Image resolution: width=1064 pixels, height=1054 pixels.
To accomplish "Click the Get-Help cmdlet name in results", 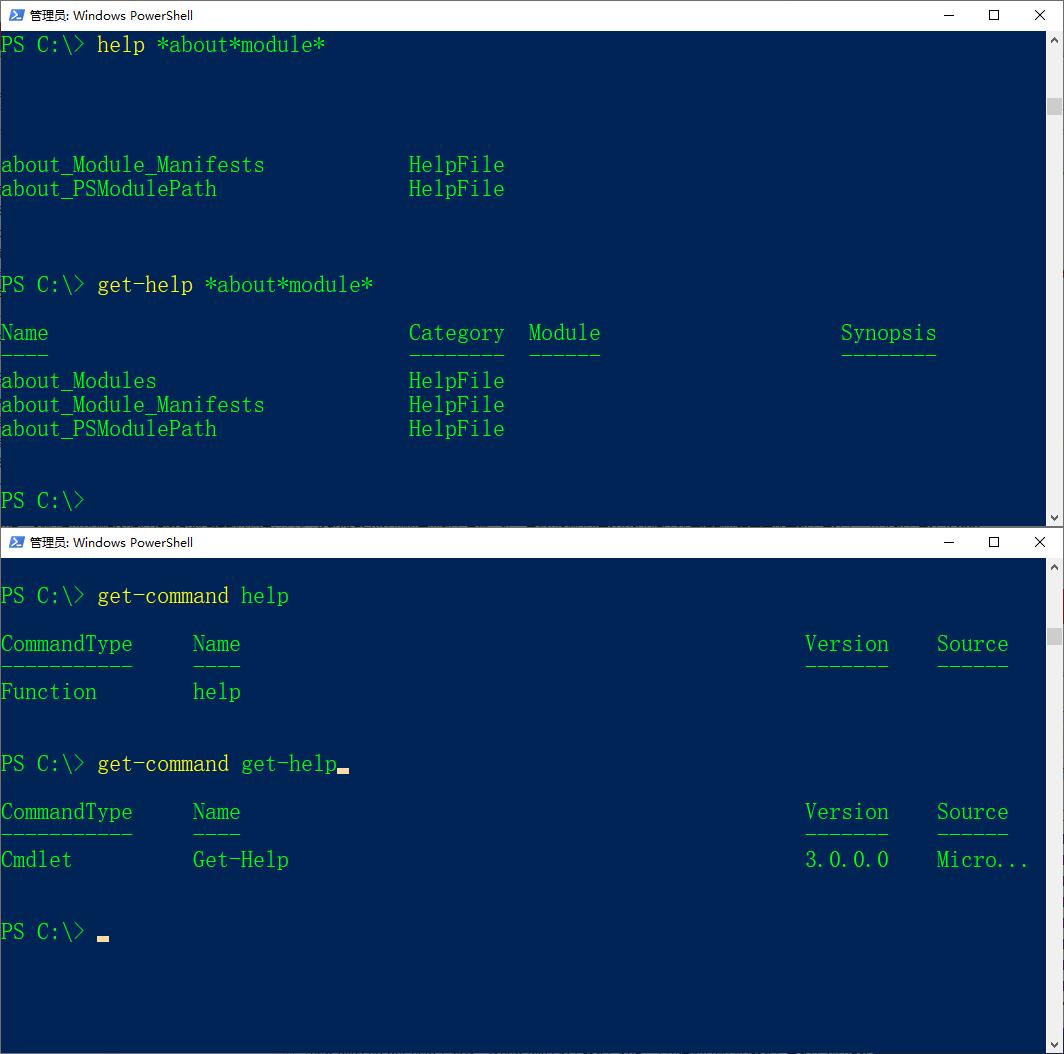I will click(x=240, y=860).
